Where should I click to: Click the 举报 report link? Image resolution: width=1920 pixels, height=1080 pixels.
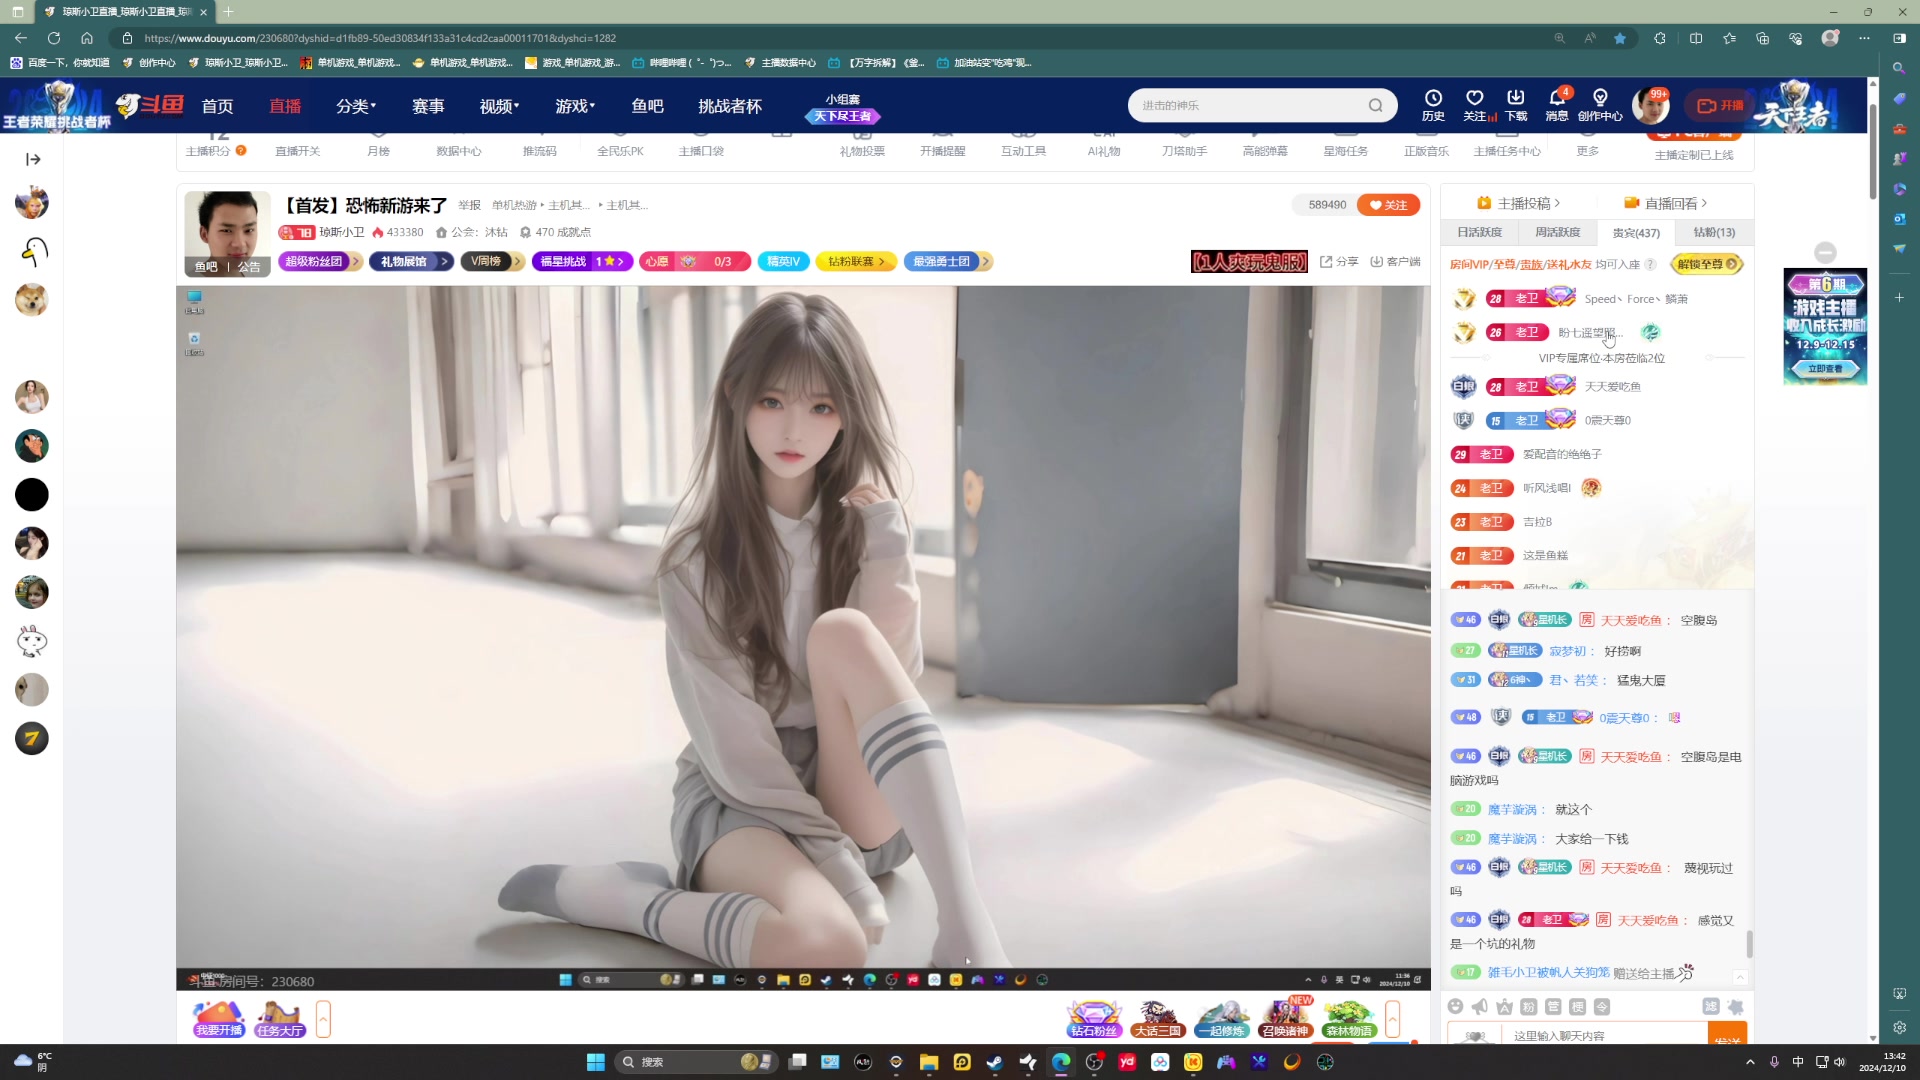469,205
